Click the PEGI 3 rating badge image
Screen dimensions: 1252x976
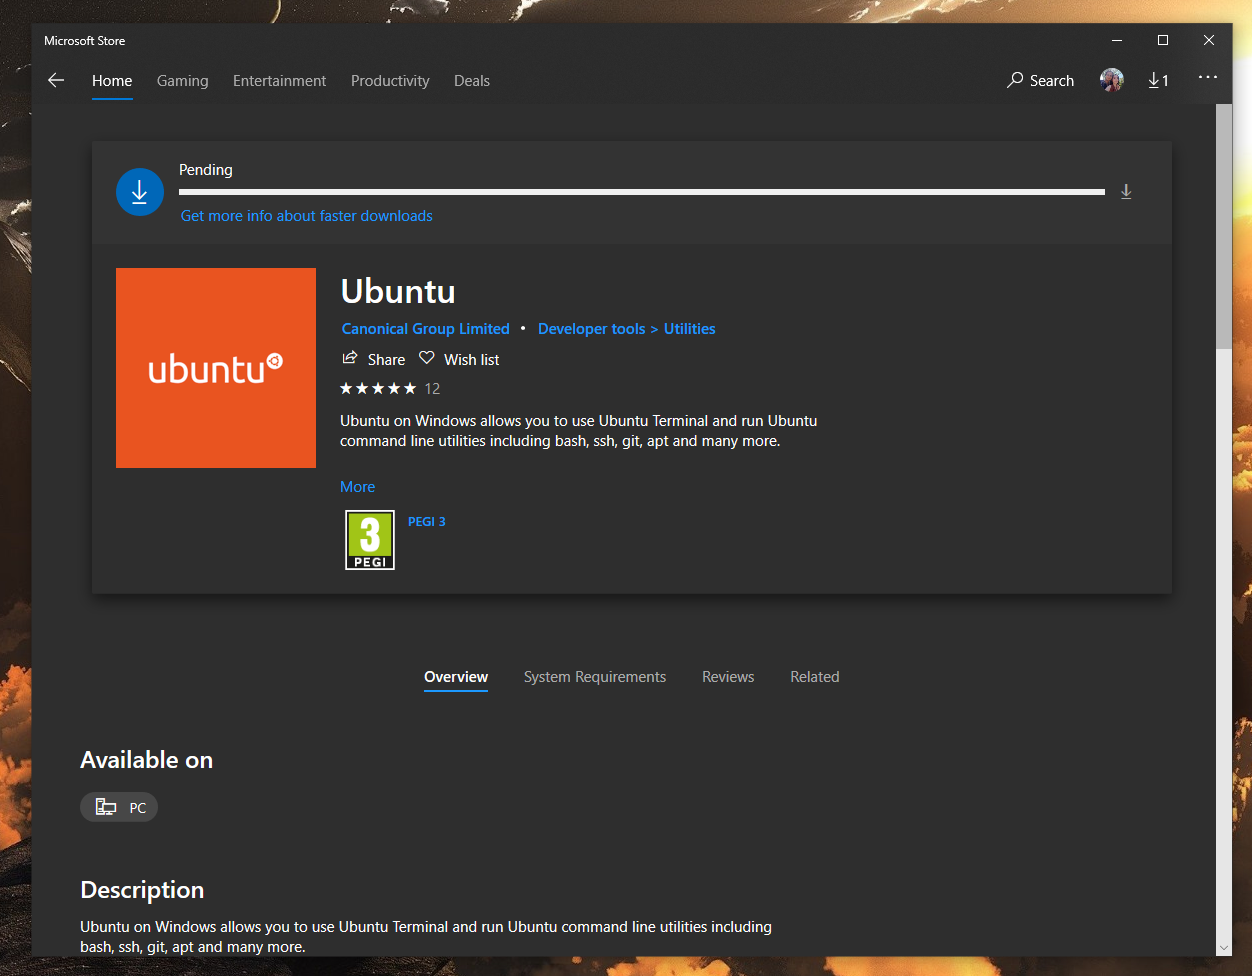(x=370, y=540)
